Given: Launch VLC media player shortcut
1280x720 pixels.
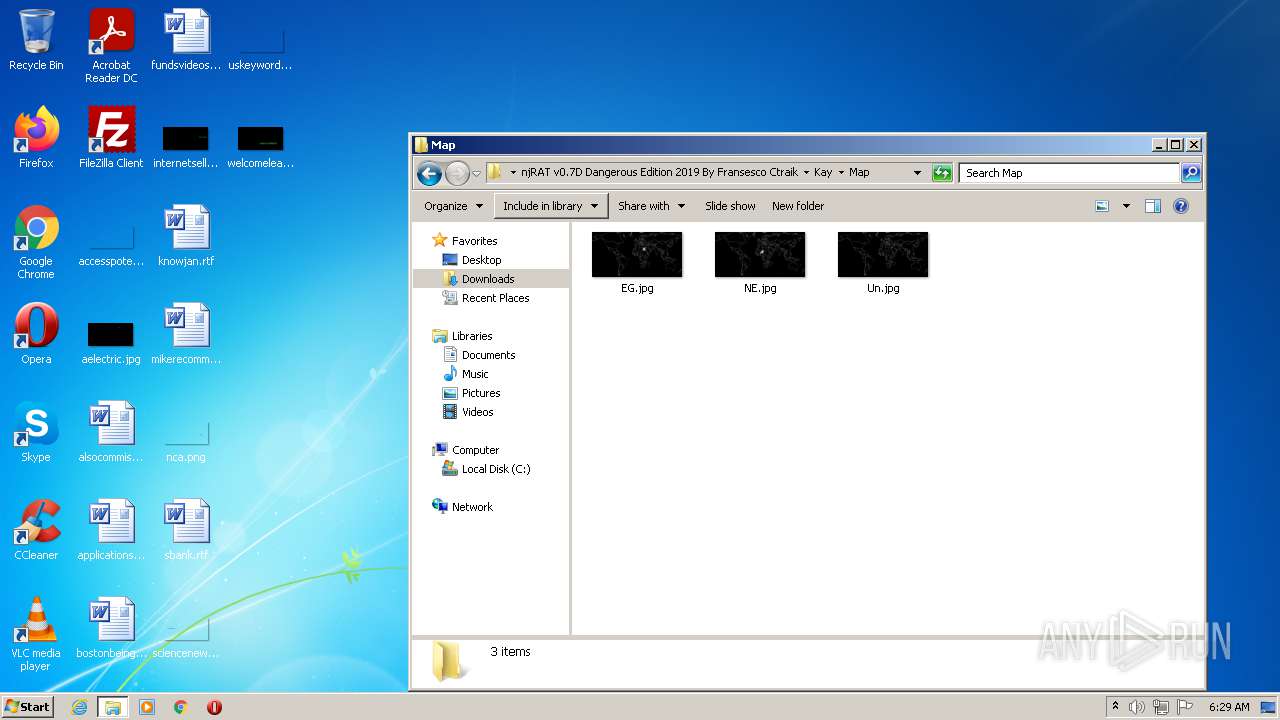Looking at the screenshot, I should pyautogui.click(x=36, y=634).
